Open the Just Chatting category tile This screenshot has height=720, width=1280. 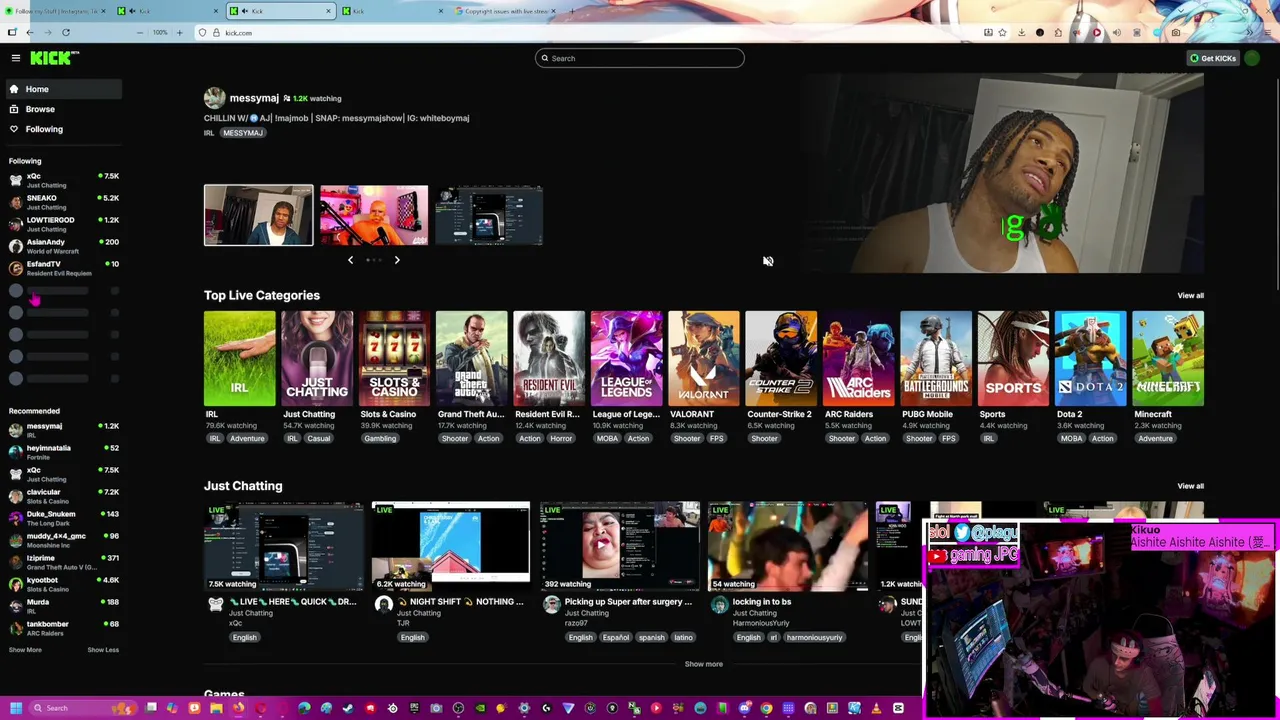coord(317,359)
